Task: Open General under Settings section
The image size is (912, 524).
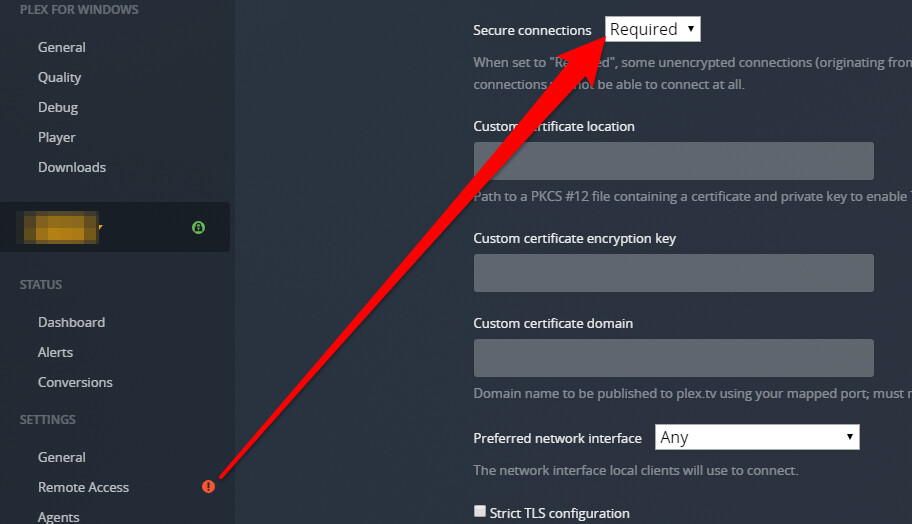Action: coord(62,457)
